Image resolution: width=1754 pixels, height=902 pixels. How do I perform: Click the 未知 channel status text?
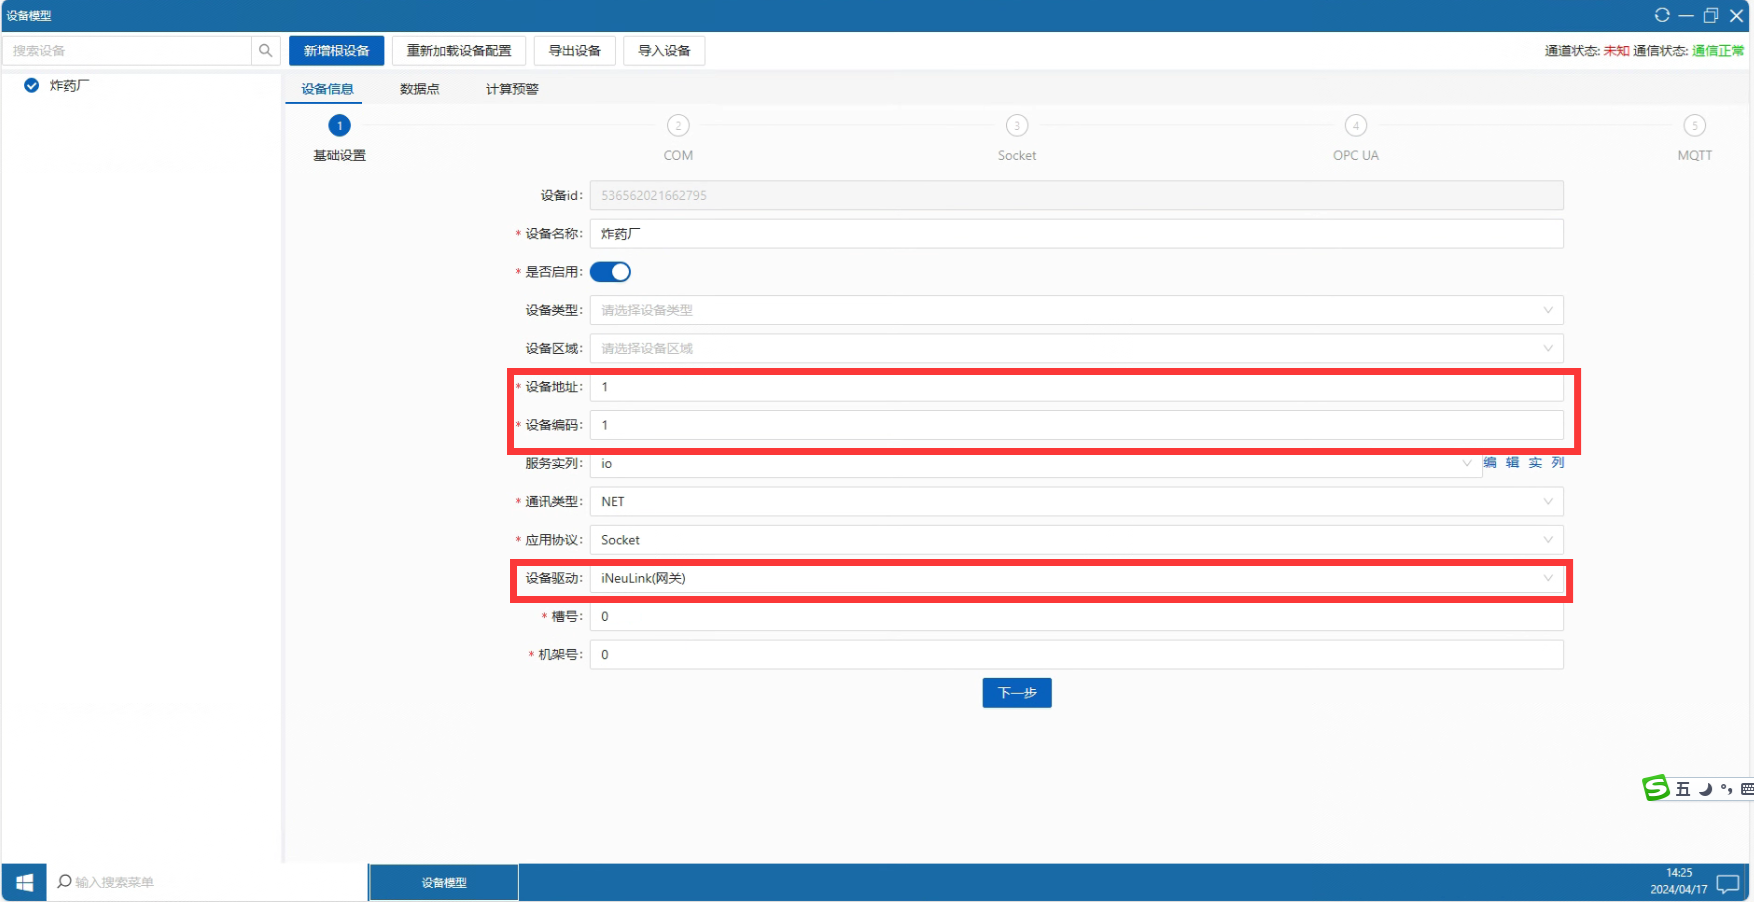click(x=1616, y=51)
